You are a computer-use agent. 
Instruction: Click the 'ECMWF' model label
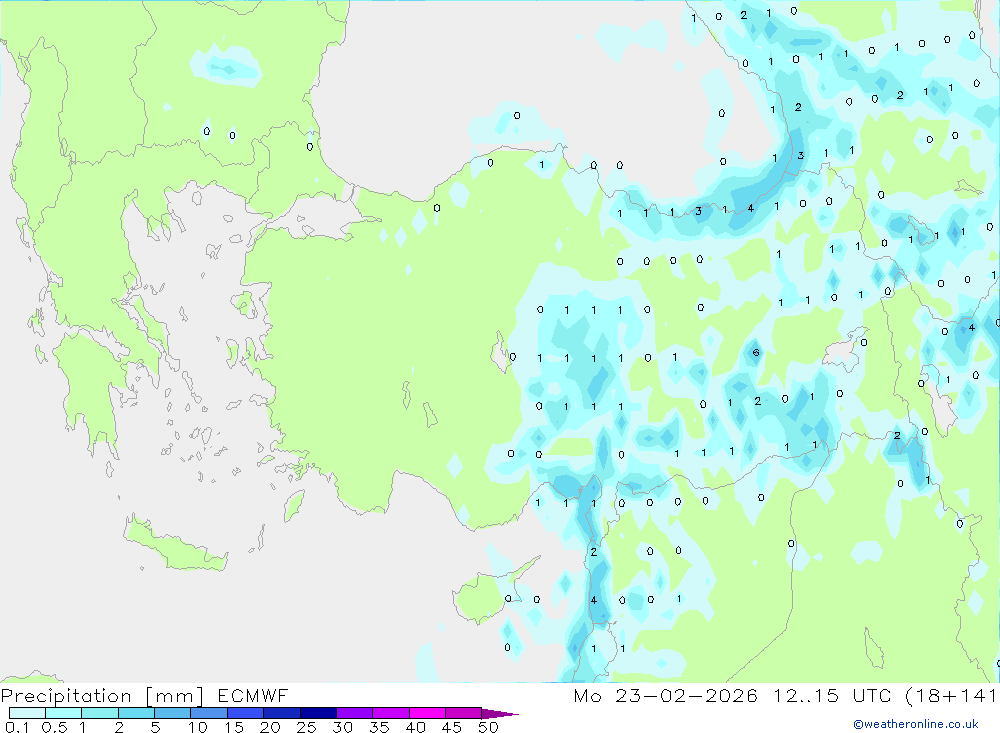point(253,695)
